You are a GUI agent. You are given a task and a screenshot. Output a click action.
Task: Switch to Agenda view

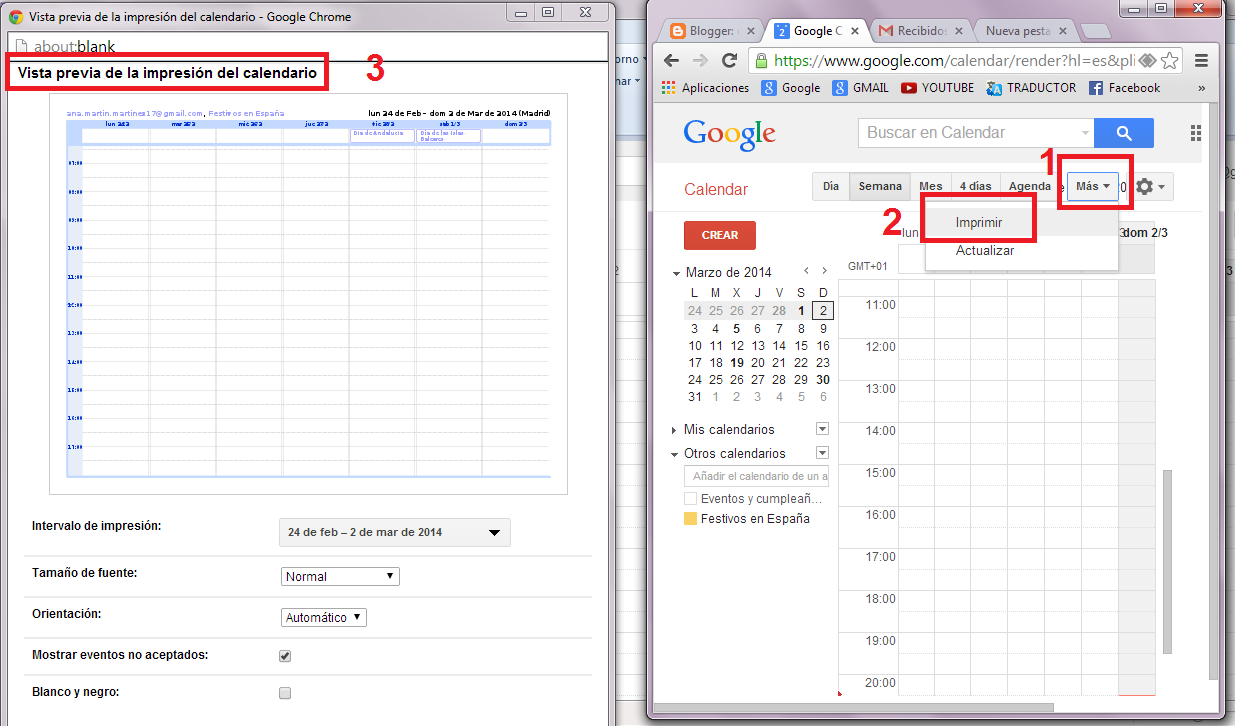tap(1030, 187)
